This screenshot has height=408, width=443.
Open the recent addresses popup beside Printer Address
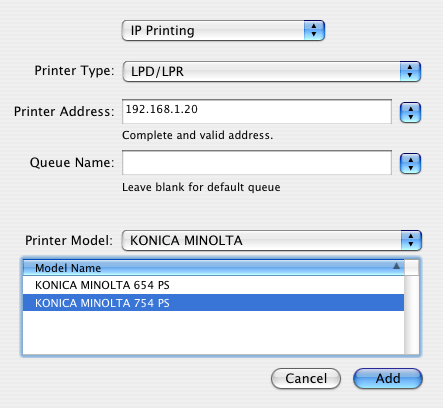(x=410, y=113)
